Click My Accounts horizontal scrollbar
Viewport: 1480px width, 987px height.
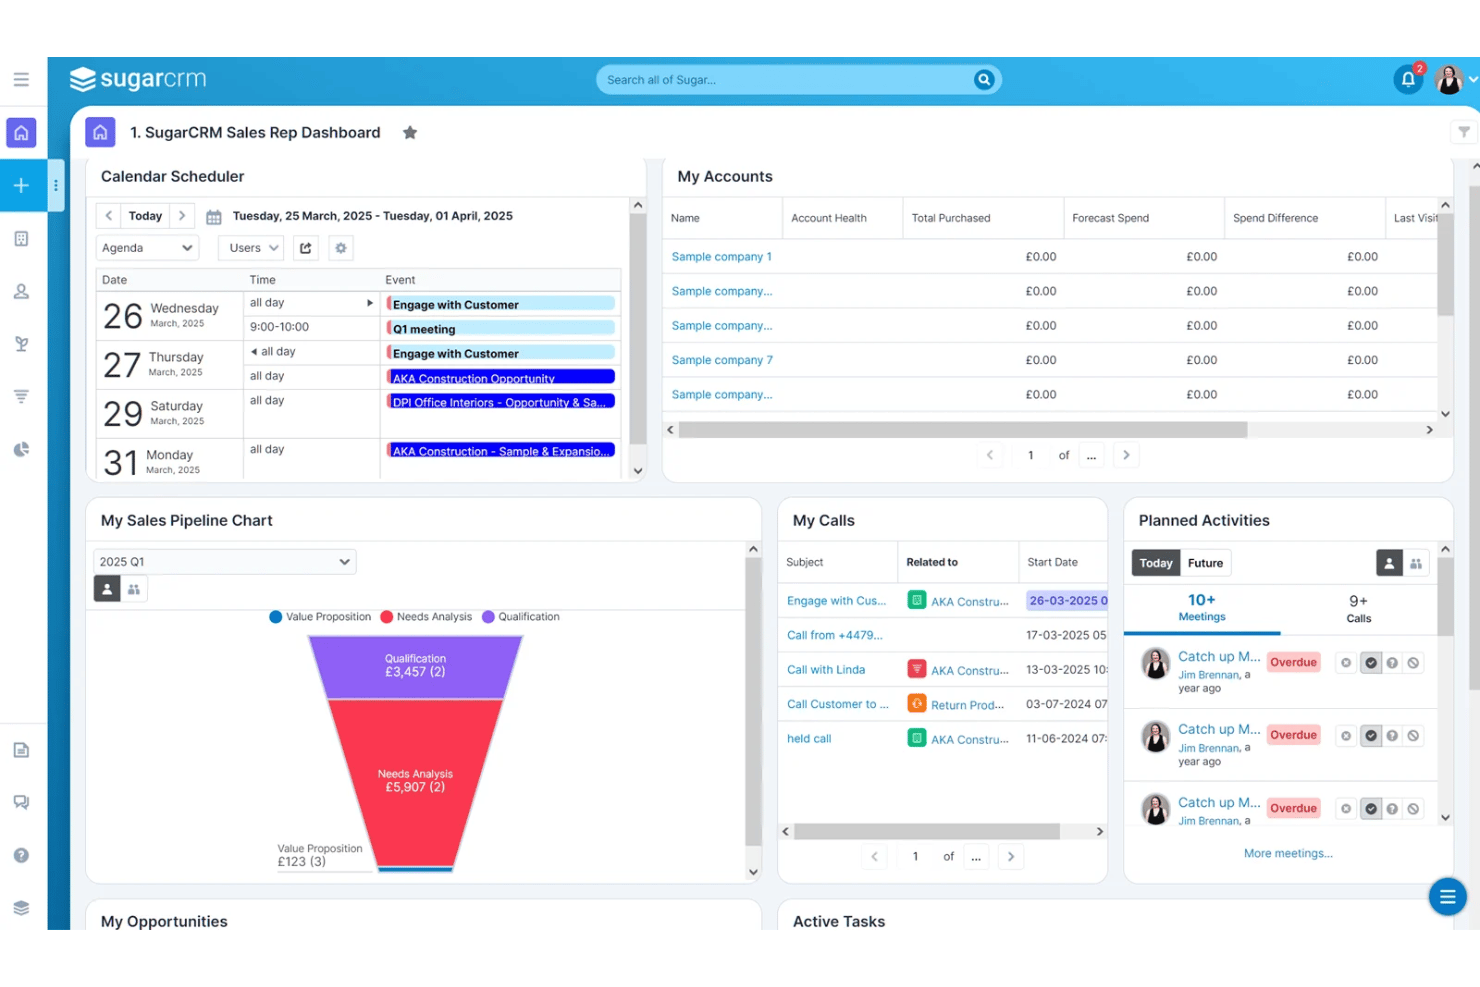[963, 430]
